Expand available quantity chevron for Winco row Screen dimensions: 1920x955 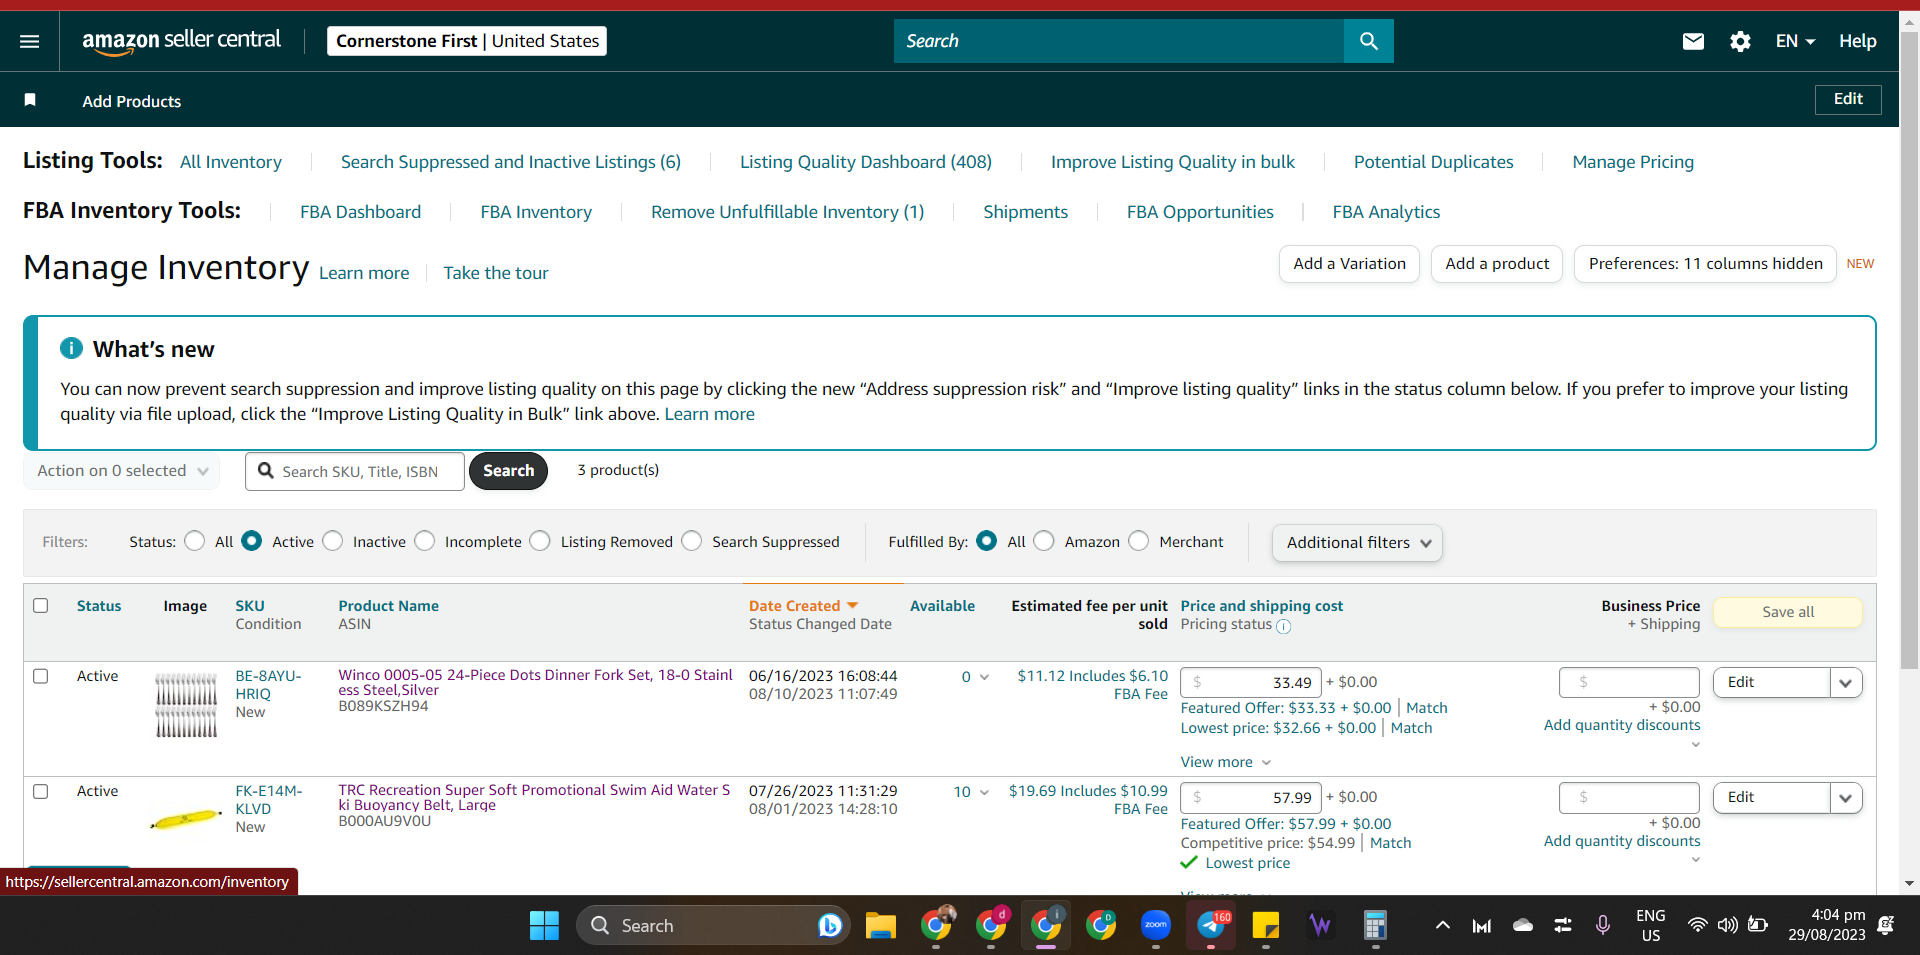point(984,677)
